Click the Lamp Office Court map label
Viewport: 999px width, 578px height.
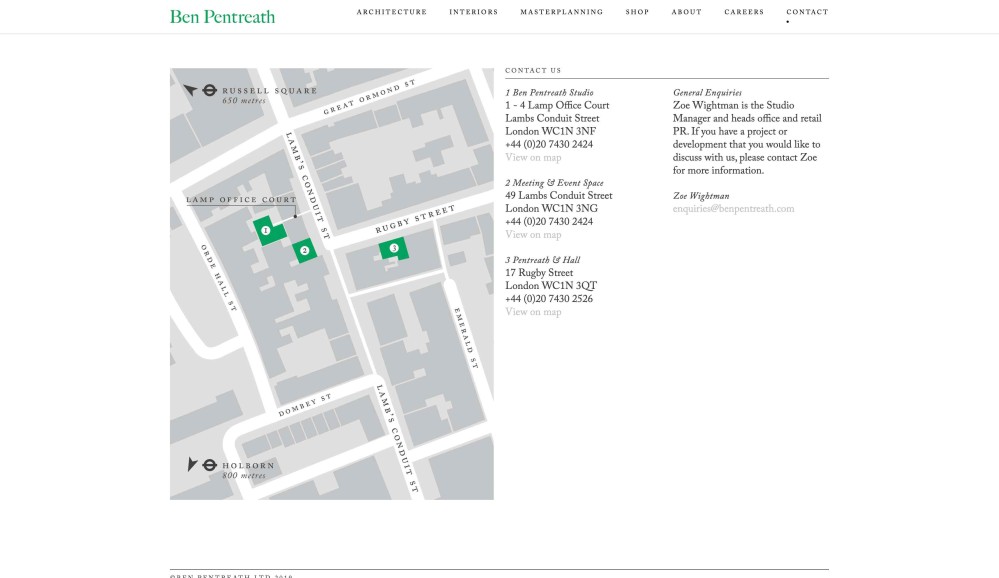(241, 199)
